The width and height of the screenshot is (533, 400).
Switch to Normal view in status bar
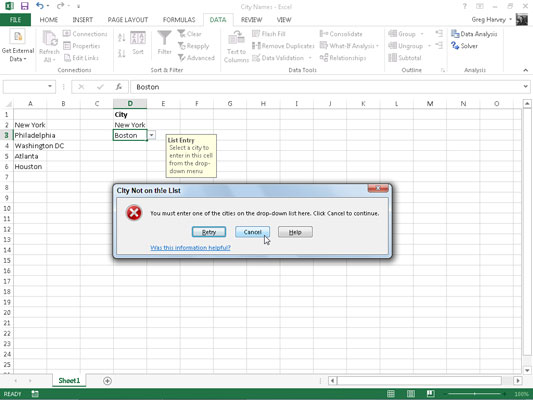pyautogui.click(x=391, y=394)
